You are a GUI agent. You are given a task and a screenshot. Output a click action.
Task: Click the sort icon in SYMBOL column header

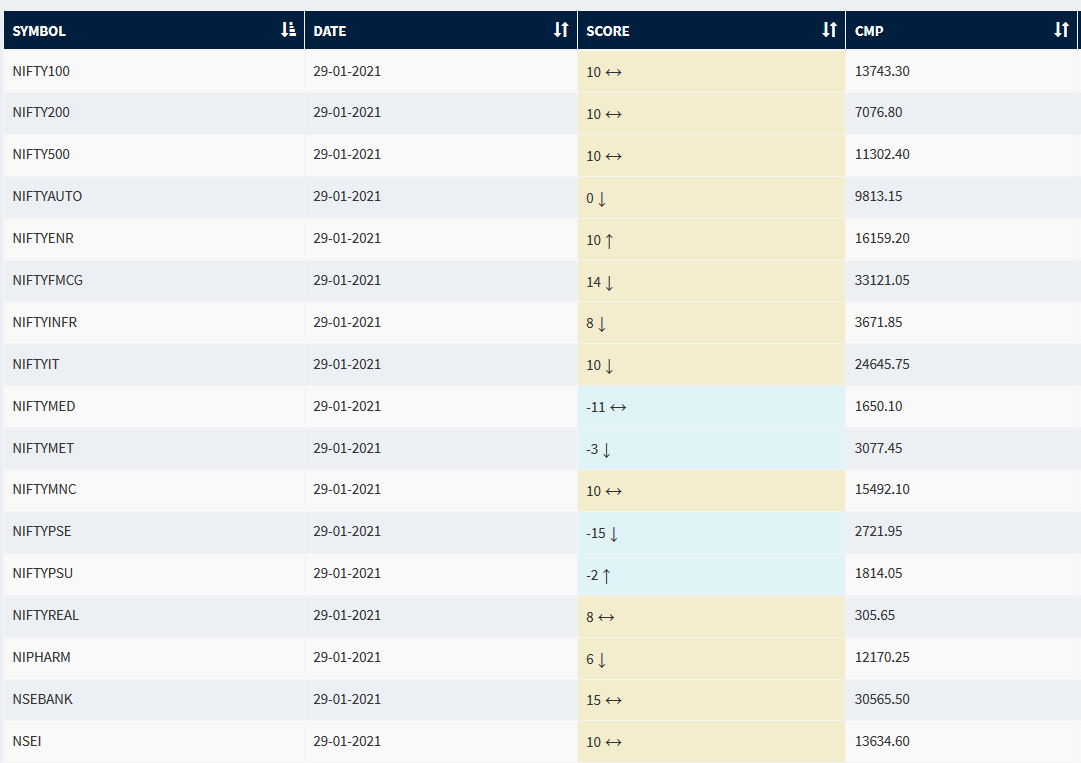click(288, 30)
